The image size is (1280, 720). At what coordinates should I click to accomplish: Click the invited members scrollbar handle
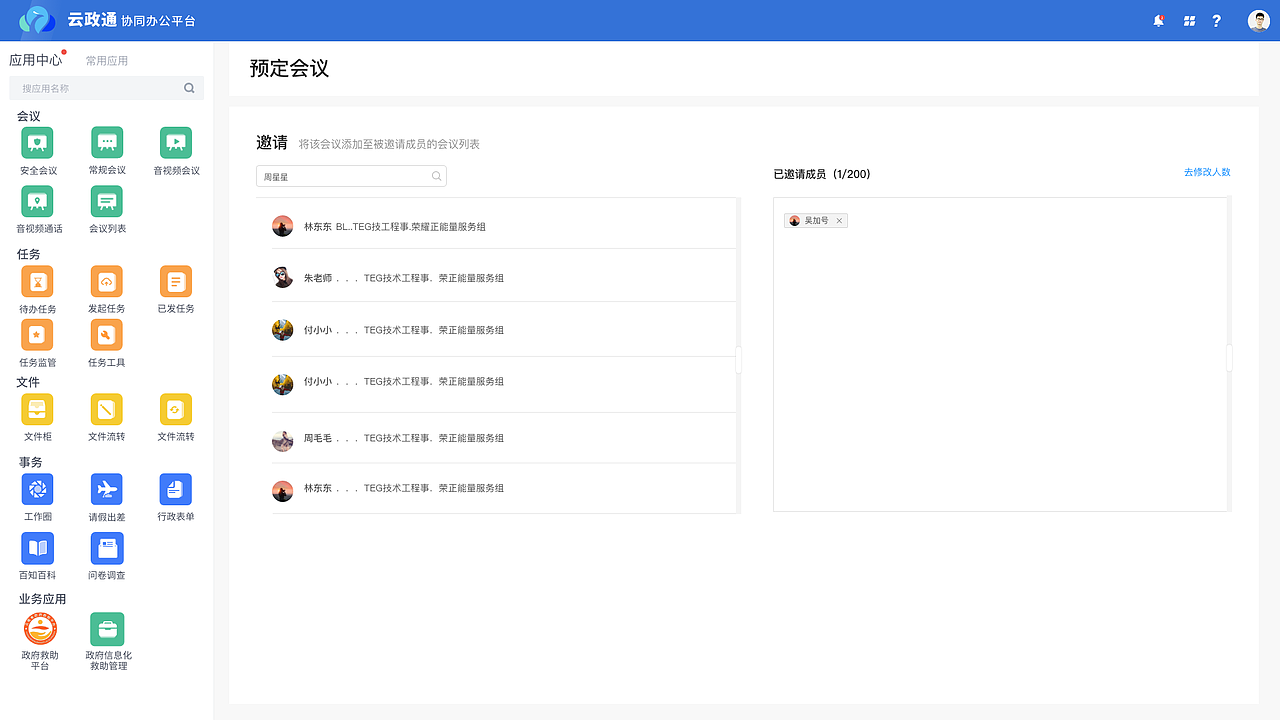pos(1230,358)
